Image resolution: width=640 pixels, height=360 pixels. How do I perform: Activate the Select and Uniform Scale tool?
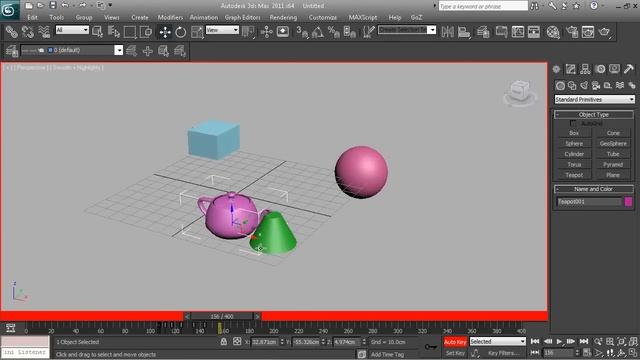click(x=197, y=32)
